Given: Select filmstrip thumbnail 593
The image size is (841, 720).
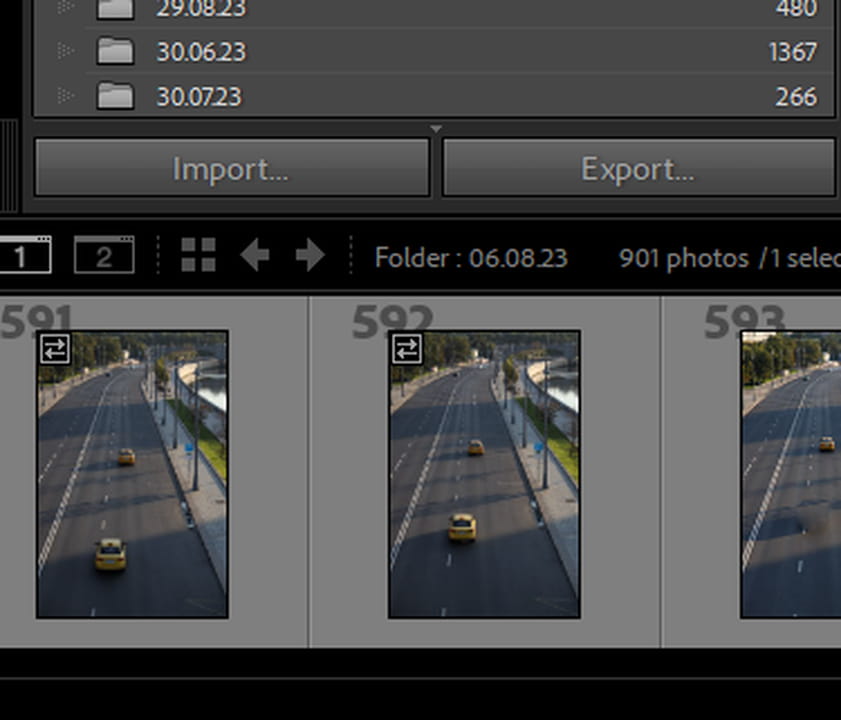Looking at the screenshot, I should point(791,474).
